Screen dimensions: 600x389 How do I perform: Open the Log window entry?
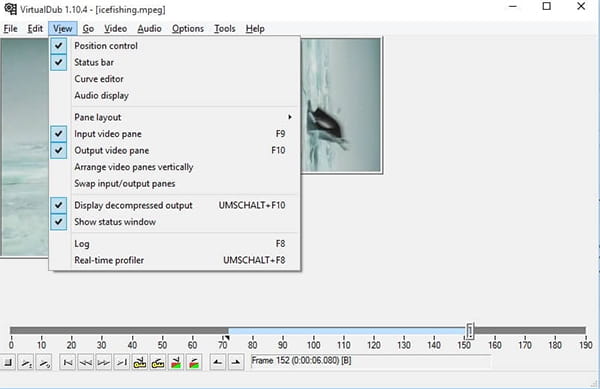click(x=175, y=244)
